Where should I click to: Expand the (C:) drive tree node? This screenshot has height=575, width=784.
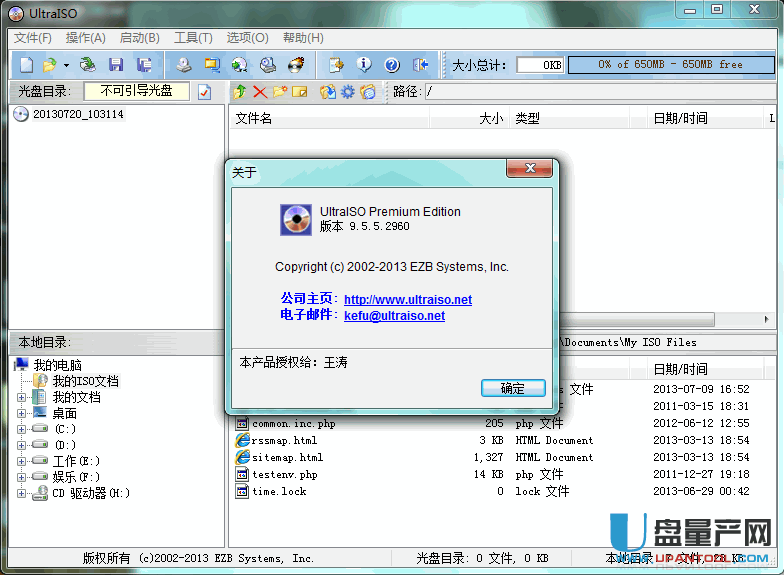pyautogui.click(x=22, y=429)
